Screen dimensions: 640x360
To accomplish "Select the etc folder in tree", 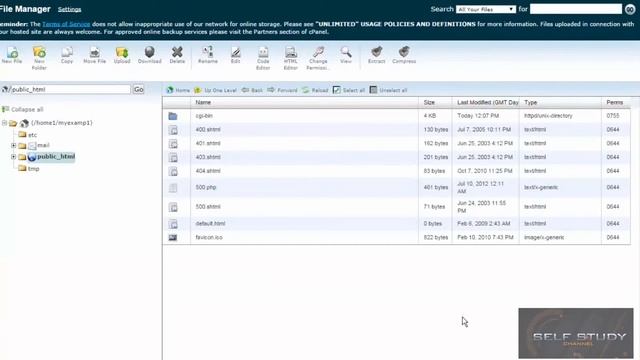I will point(32,135).
